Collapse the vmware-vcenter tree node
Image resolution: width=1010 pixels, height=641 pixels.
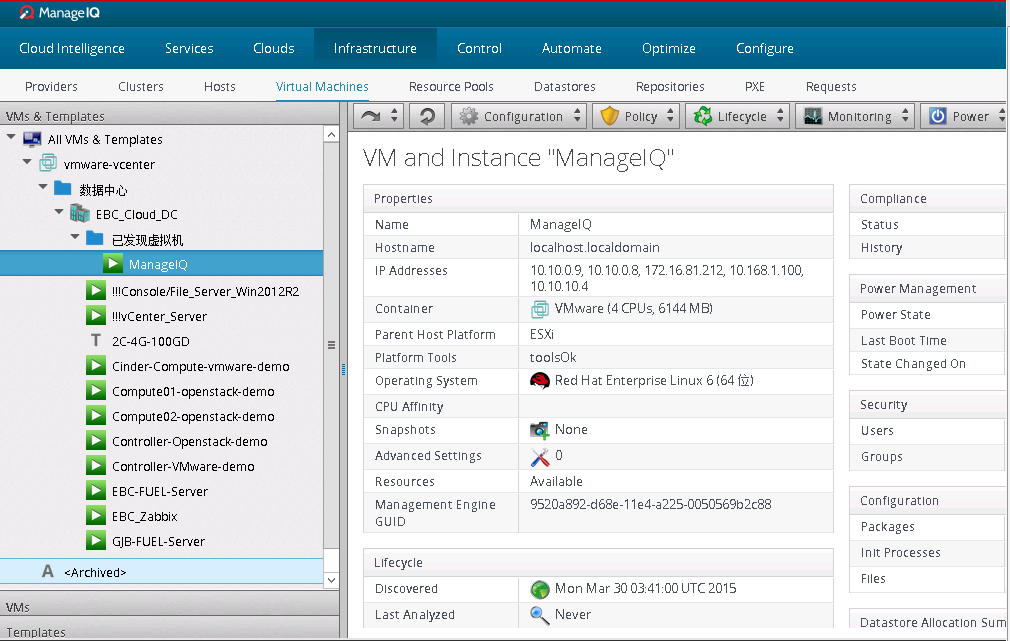click(27, 162)
